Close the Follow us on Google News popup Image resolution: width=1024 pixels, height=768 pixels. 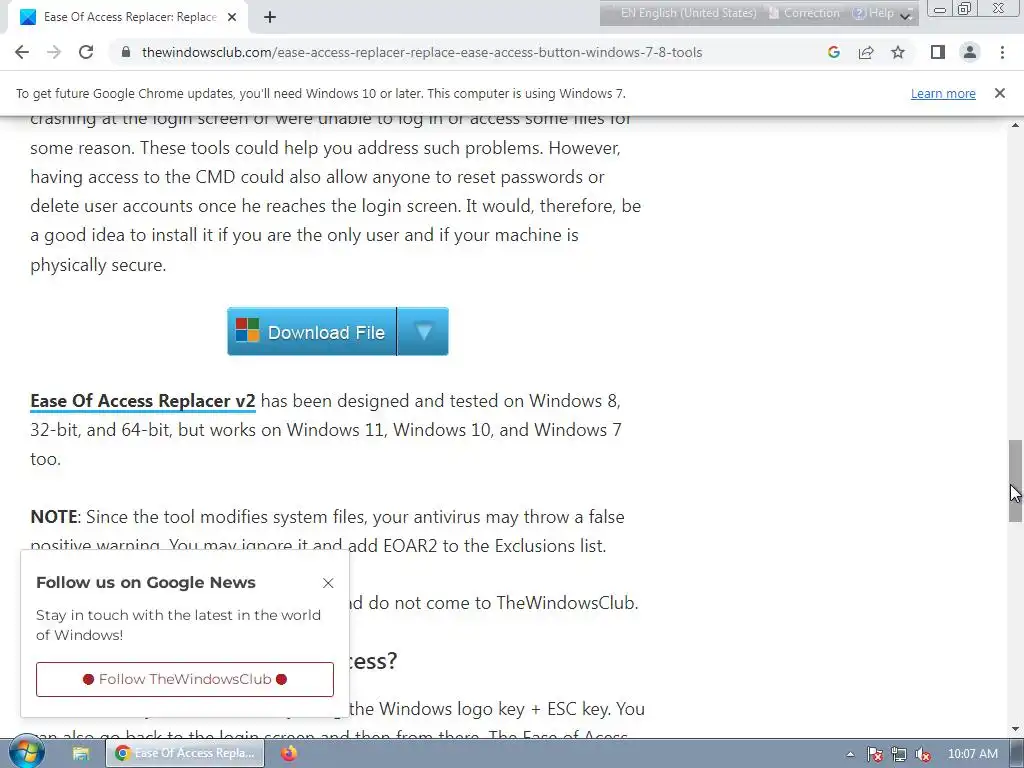pyautogui.click(x=328, y=583)
